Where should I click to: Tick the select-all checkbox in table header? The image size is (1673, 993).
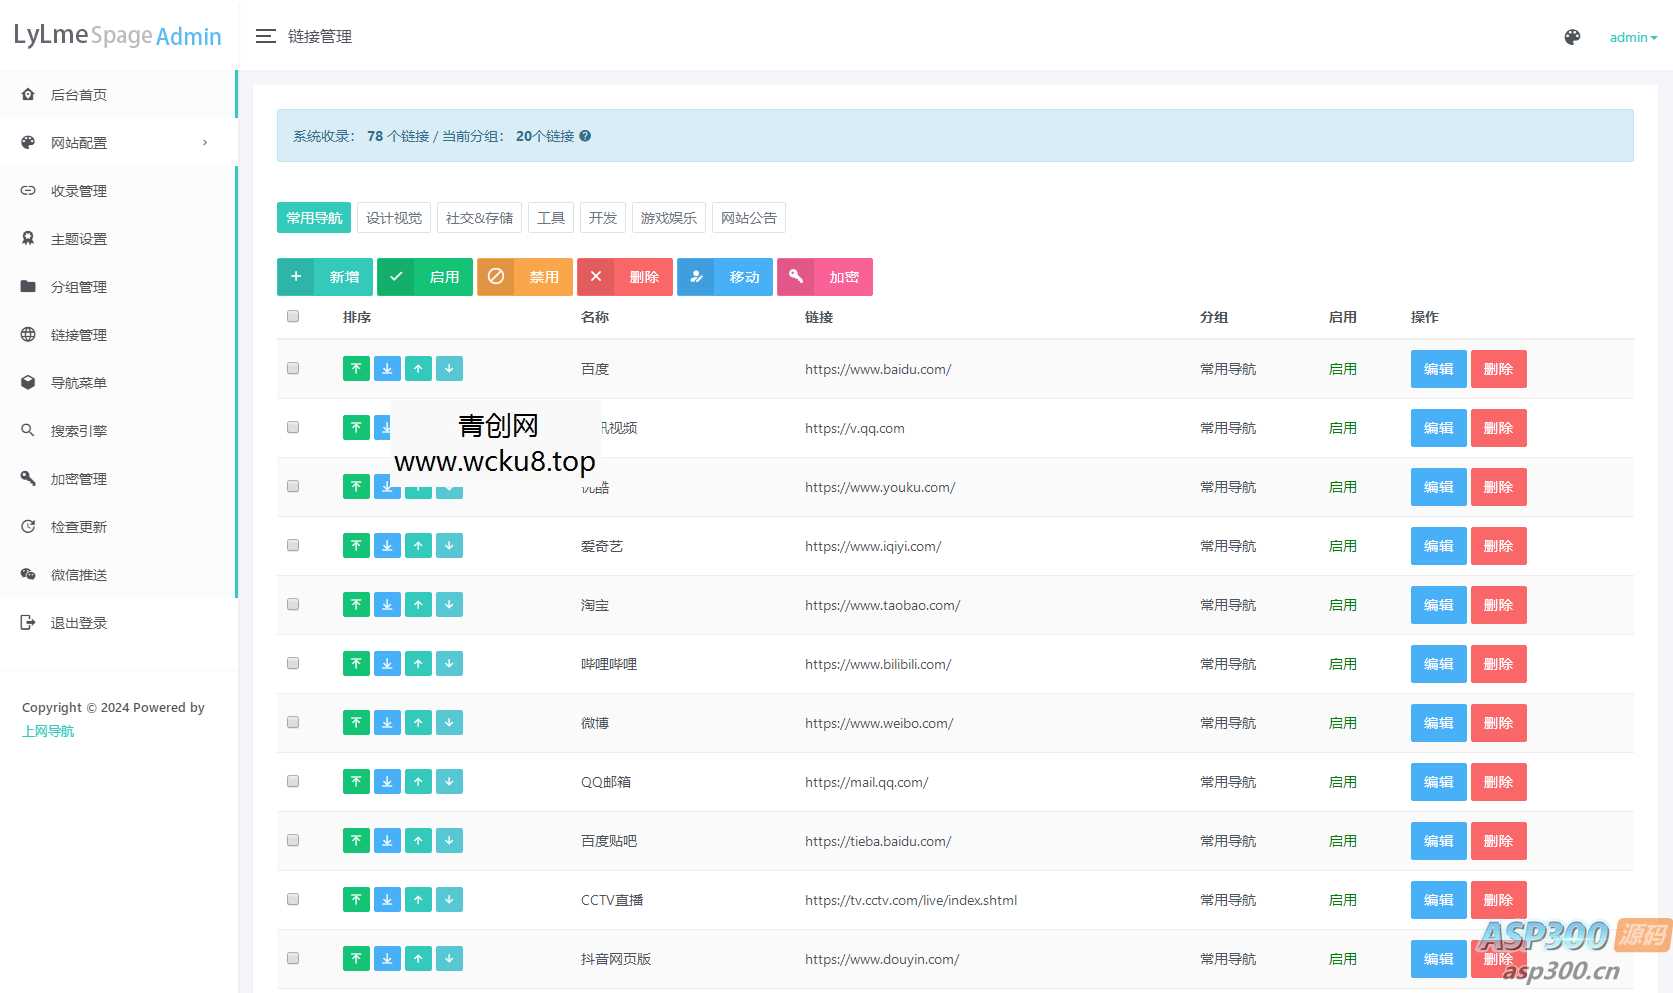[293, 316]
